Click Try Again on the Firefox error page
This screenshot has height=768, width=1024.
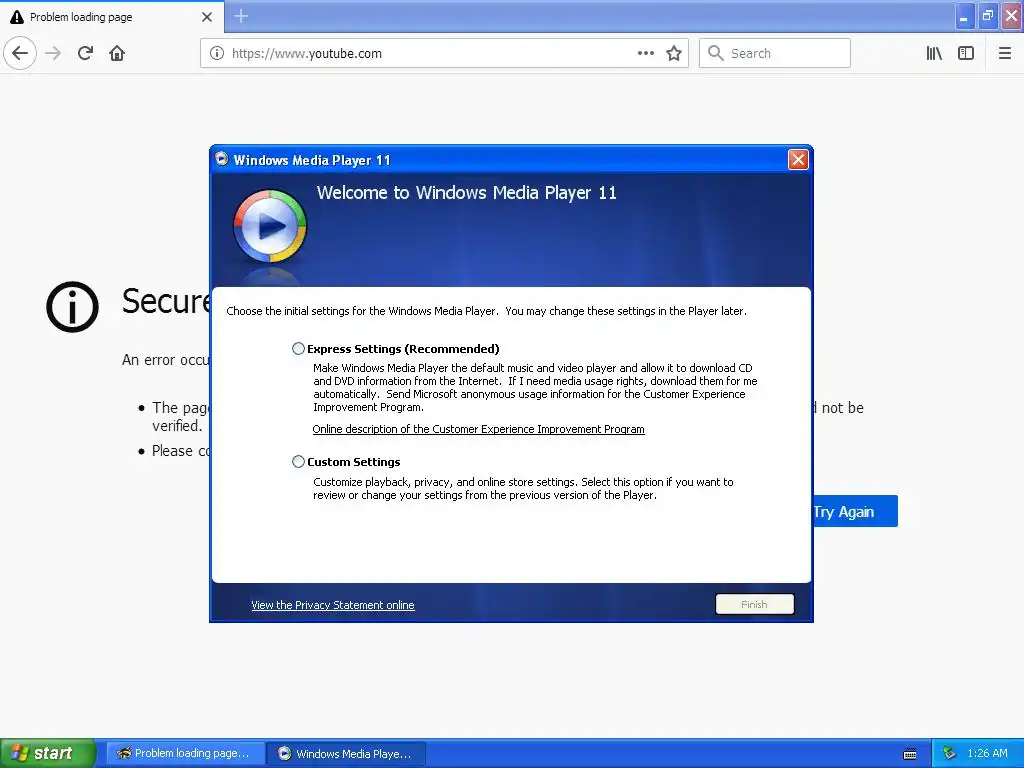(x=855, y=511)
